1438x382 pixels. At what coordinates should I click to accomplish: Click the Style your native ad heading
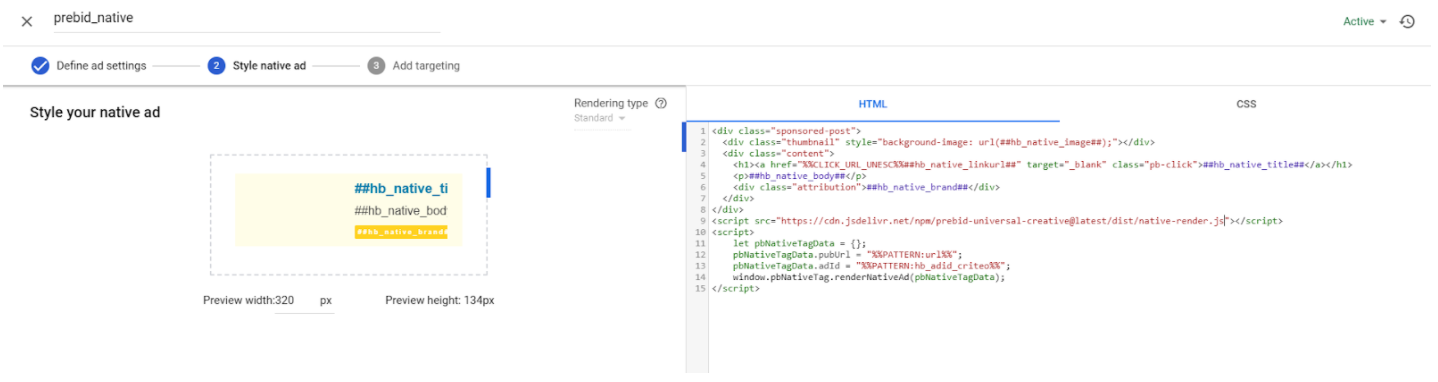(95, 112)
